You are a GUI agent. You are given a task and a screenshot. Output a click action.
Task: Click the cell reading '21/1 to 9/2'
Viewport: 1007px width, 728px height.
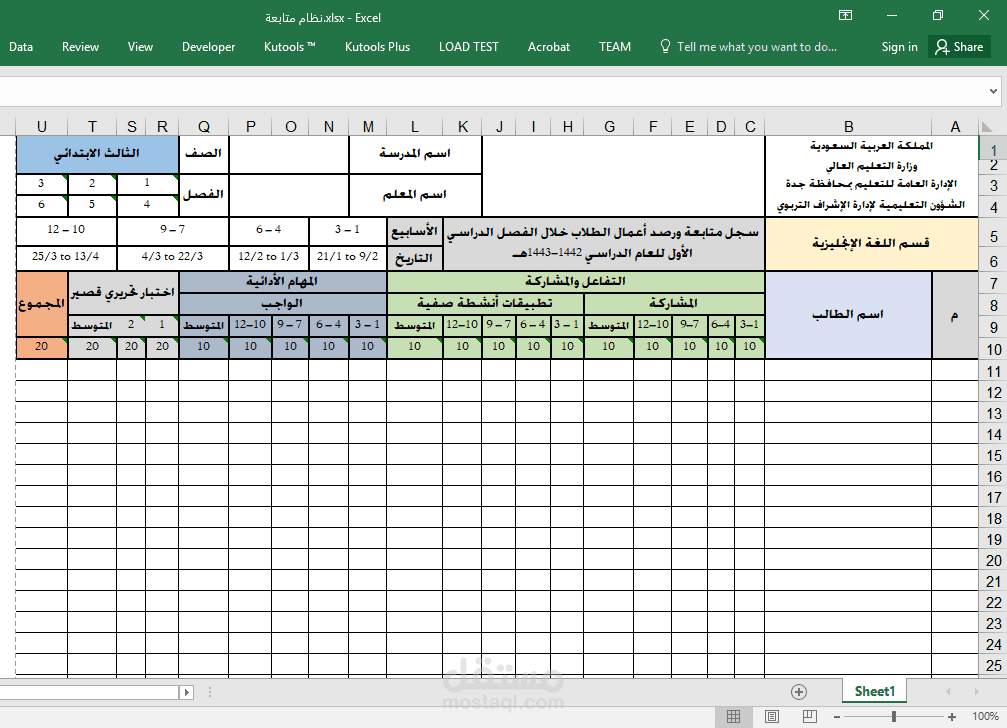[347, 256]
